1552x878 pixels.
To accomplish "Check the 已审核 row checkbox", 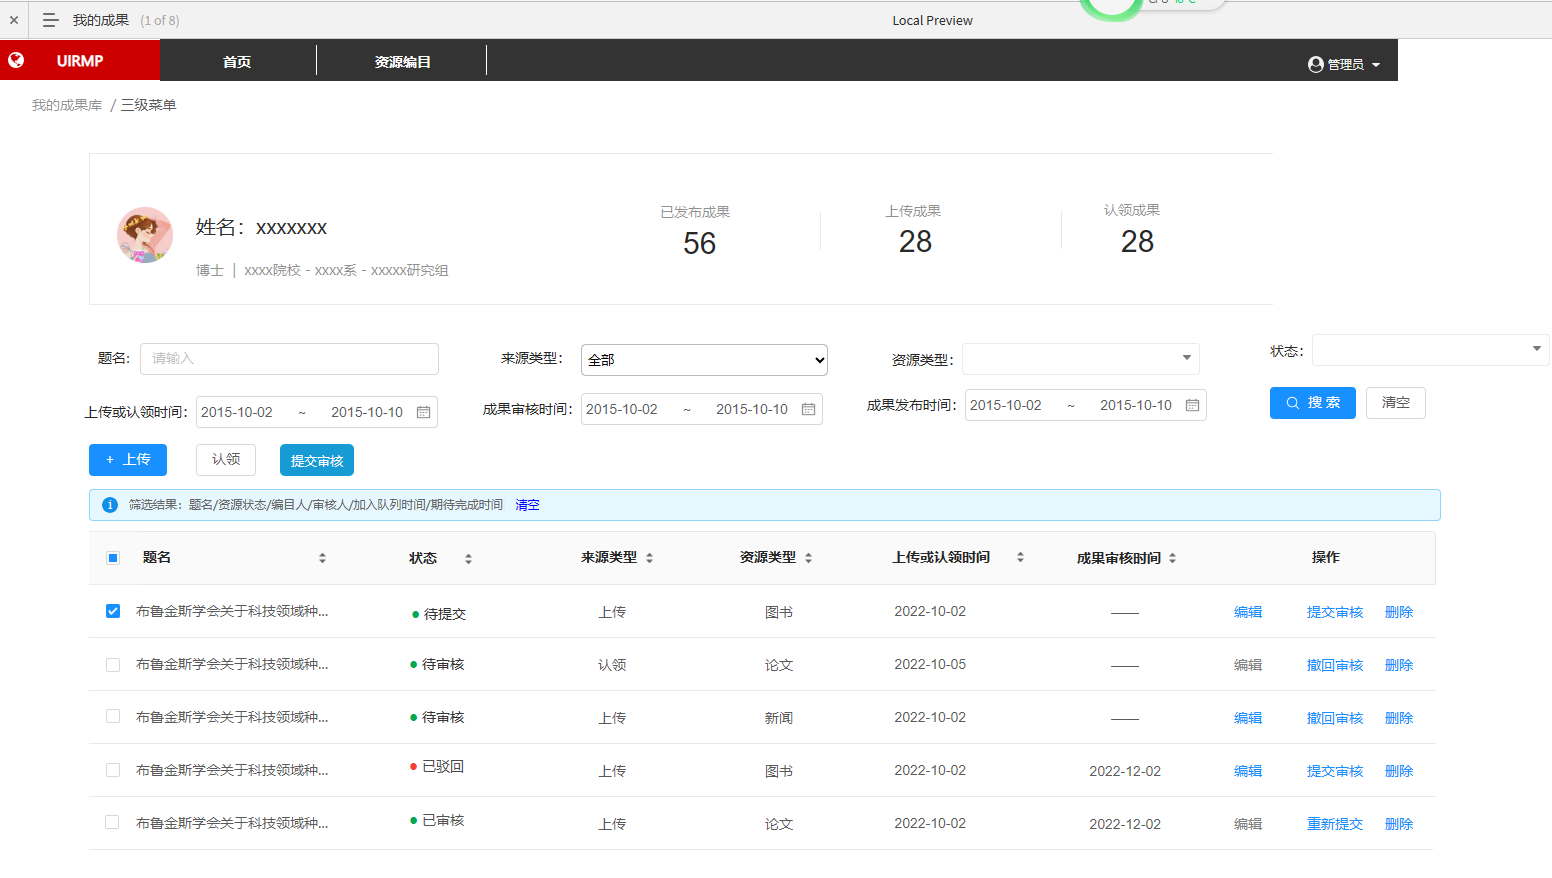I will [x=113, y=823].
